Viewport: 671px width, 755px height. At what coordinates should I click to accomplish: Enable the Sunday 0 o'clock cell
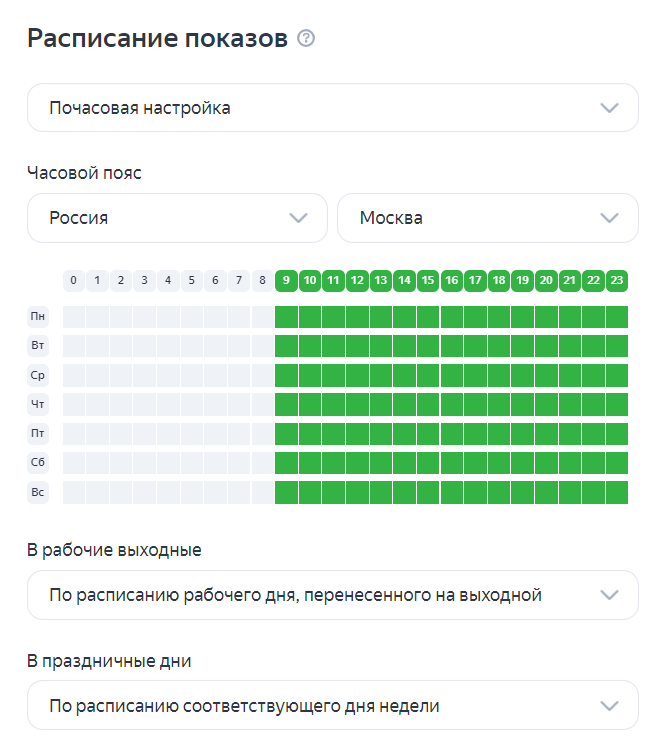click(74, 493)
